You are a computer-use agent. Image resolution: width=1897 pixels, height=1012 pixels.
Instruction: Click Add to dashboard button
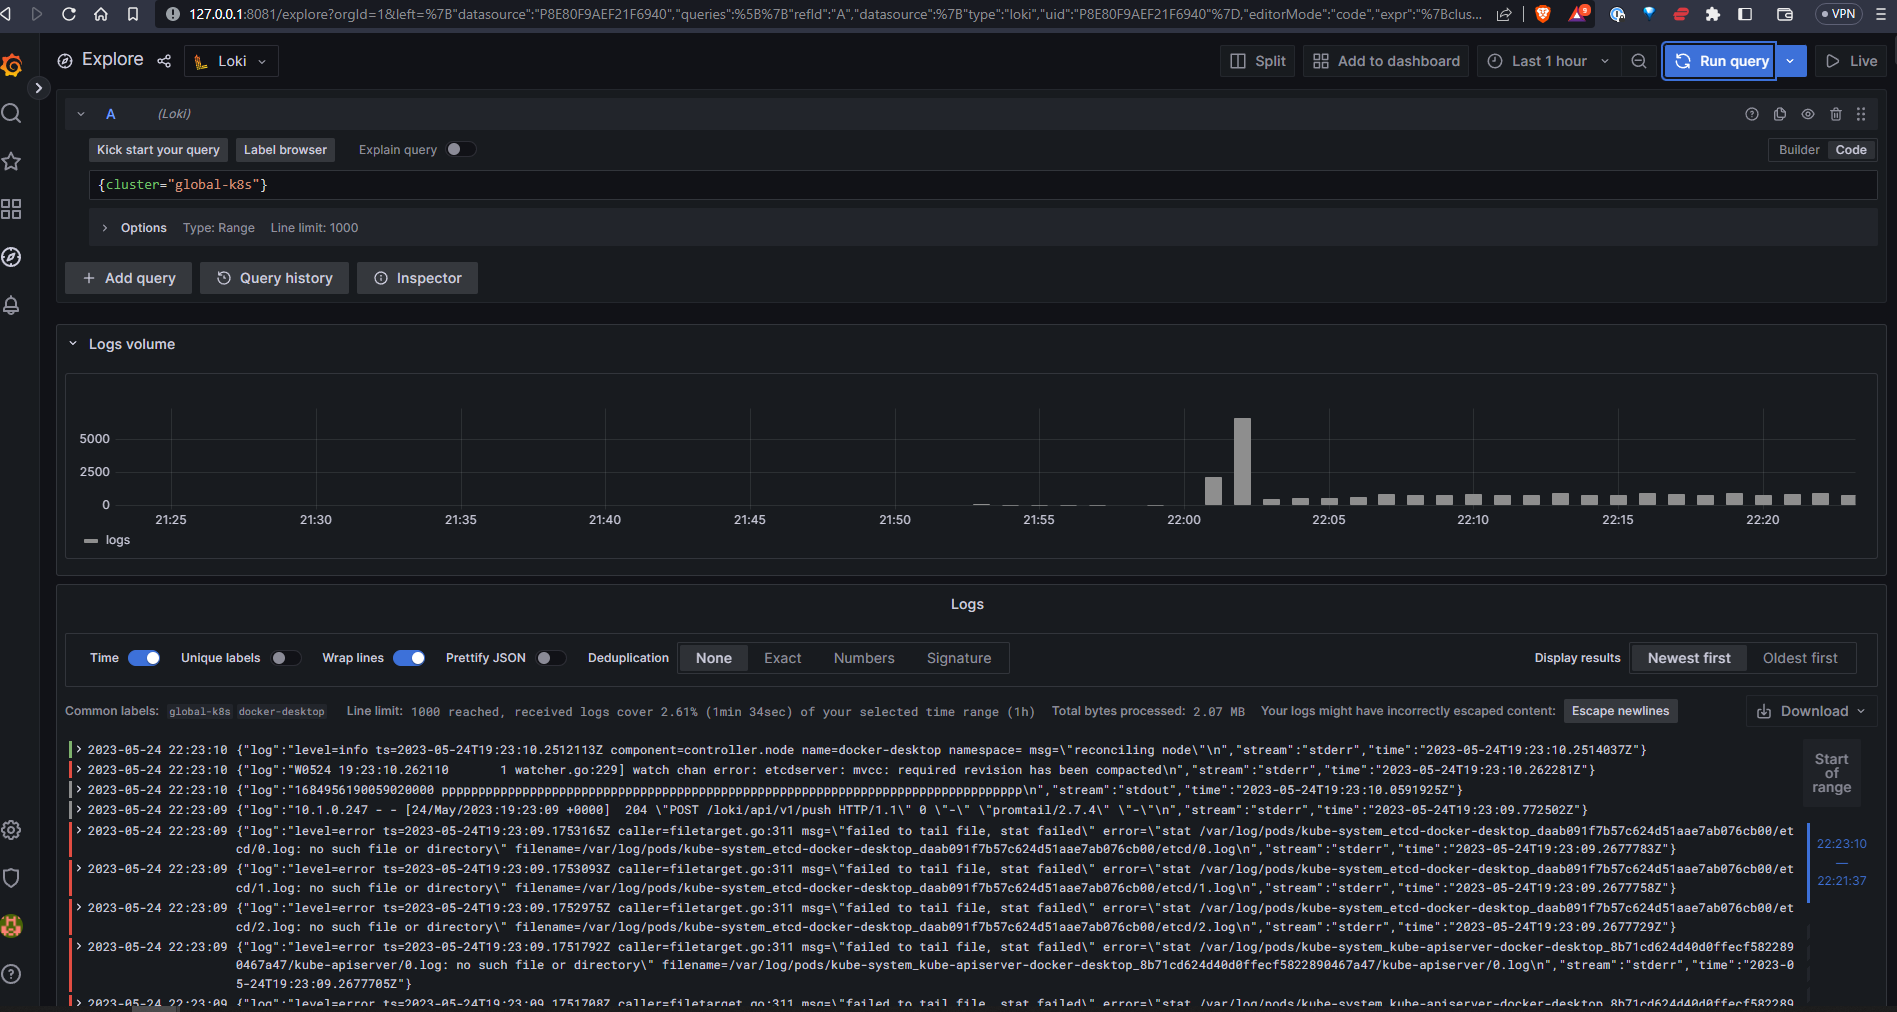[x=1386, y=61]
